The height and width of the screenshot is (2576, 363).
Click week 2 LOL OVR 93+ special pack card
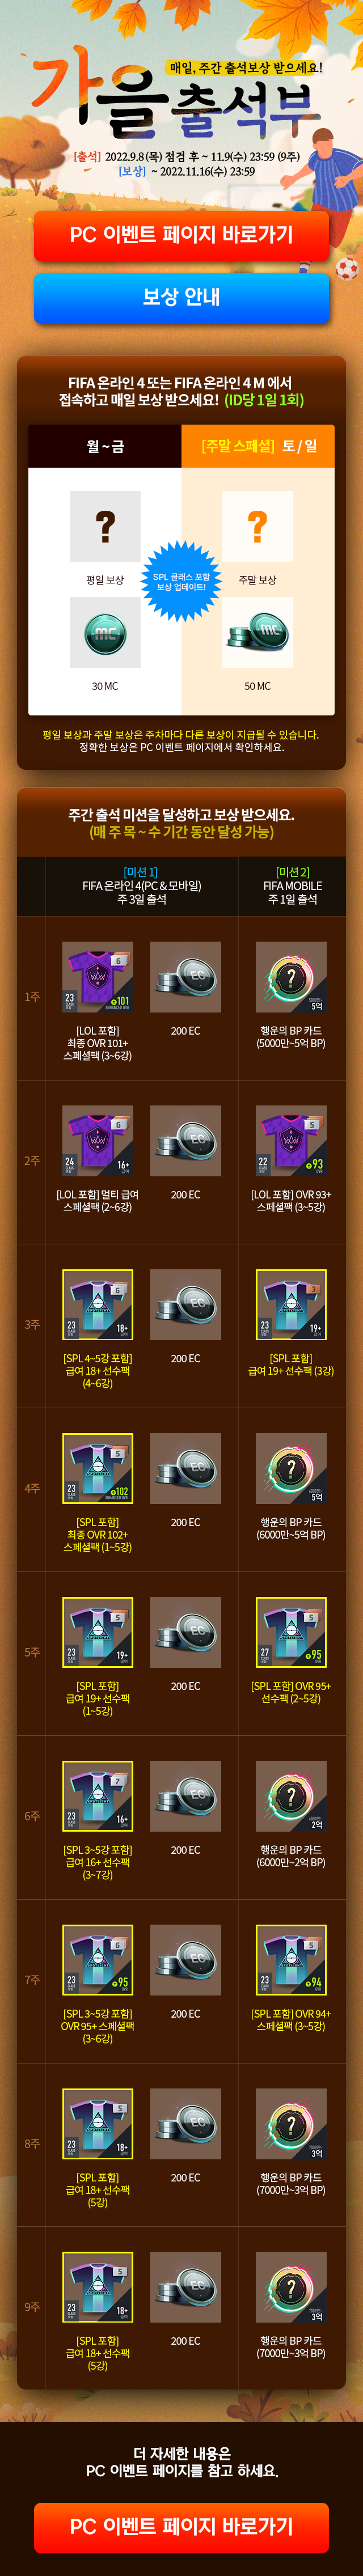291,1141
